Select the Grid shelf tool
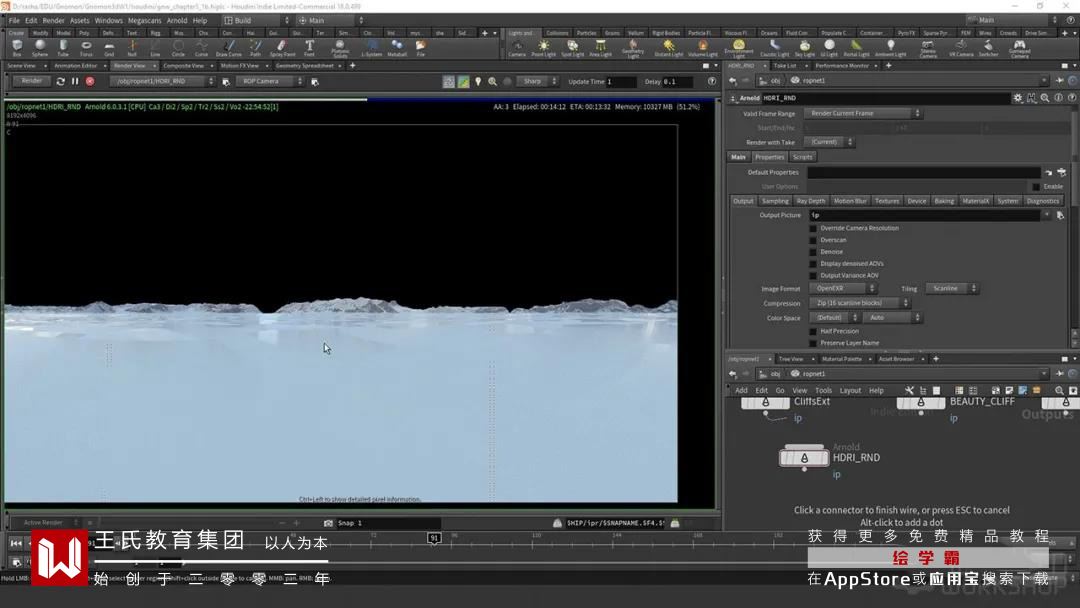Viewport: 1080px width, 608px height. click(109, 48)
